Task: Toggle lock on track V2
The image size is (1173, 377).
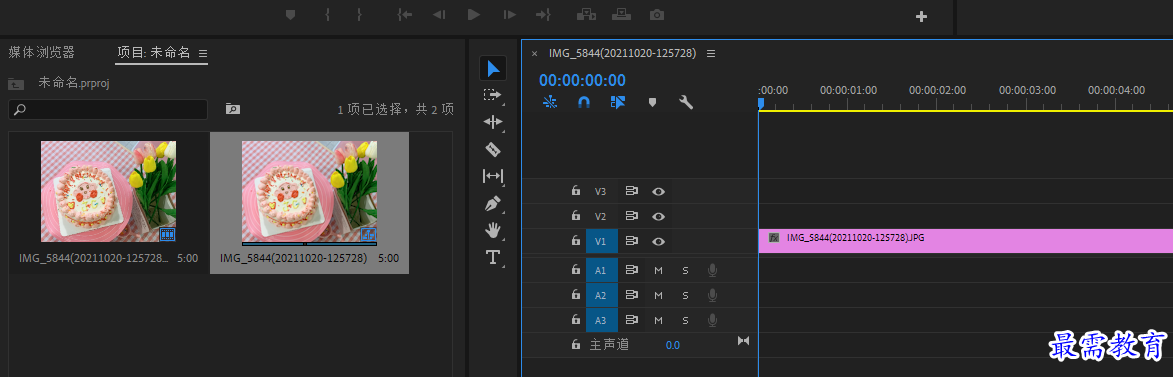Action: point(575,216)
